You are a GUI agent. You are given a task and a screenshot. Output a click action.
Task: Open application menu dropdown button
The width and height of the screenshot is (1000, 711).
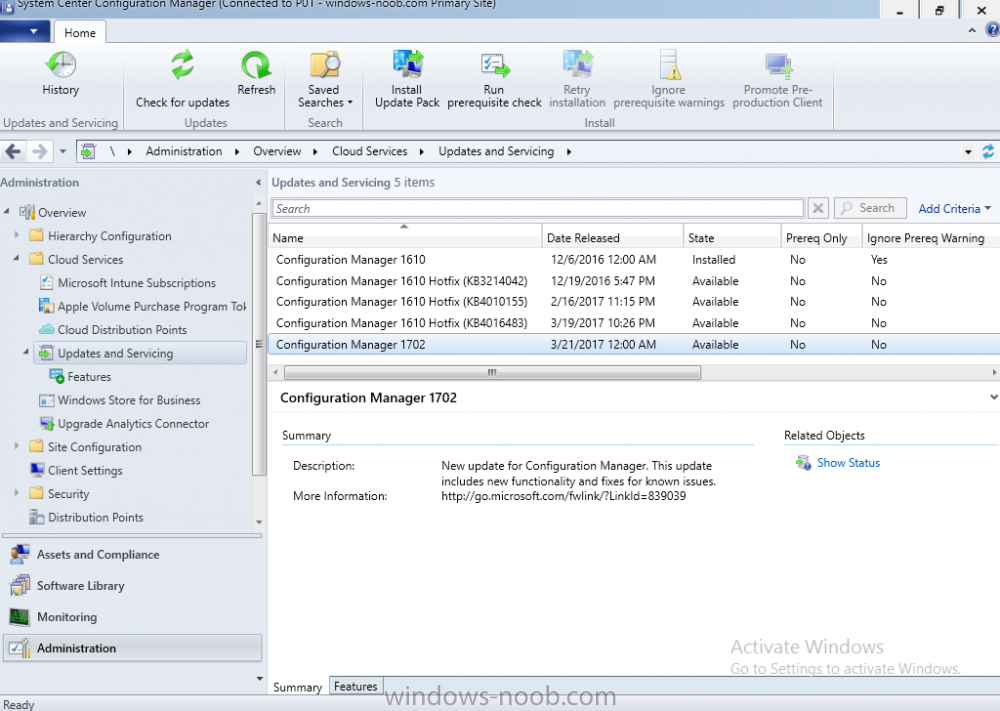tap(24, 31)
